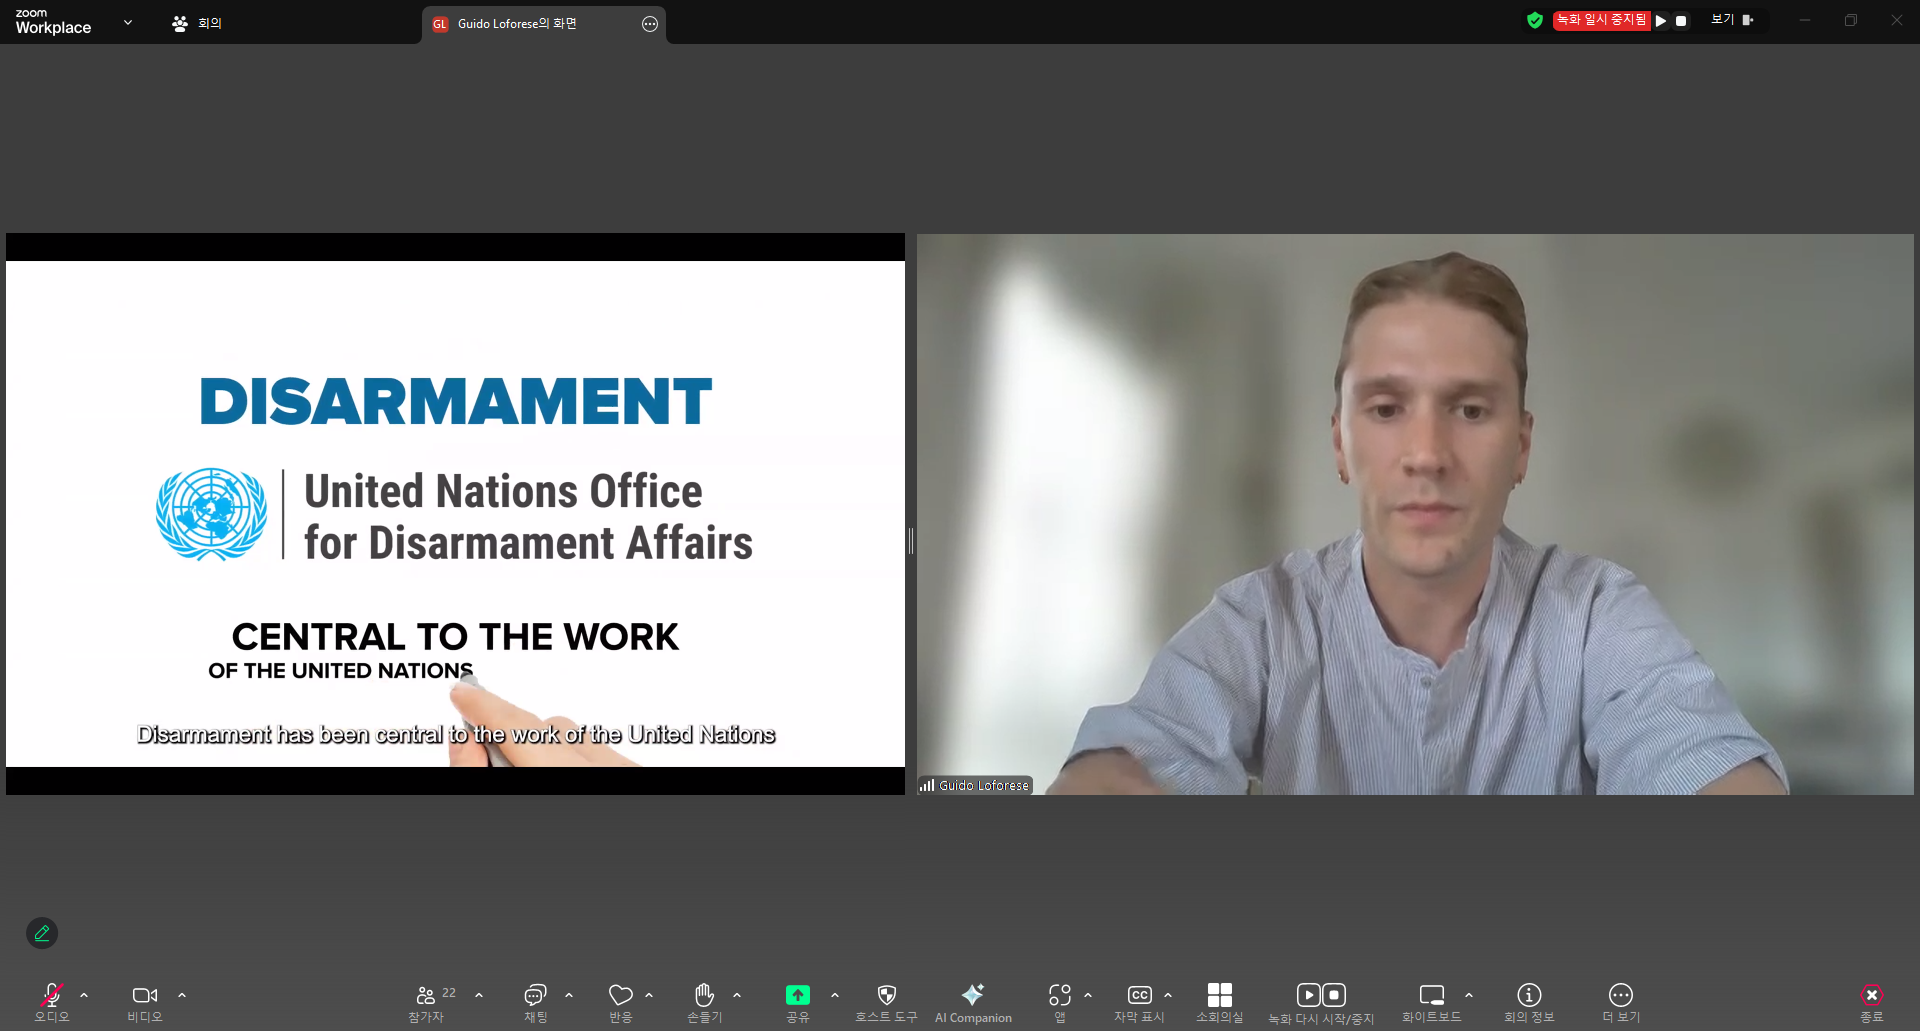
Task: Switch to the 회의 meeting tab
Action: click(197, 23)
